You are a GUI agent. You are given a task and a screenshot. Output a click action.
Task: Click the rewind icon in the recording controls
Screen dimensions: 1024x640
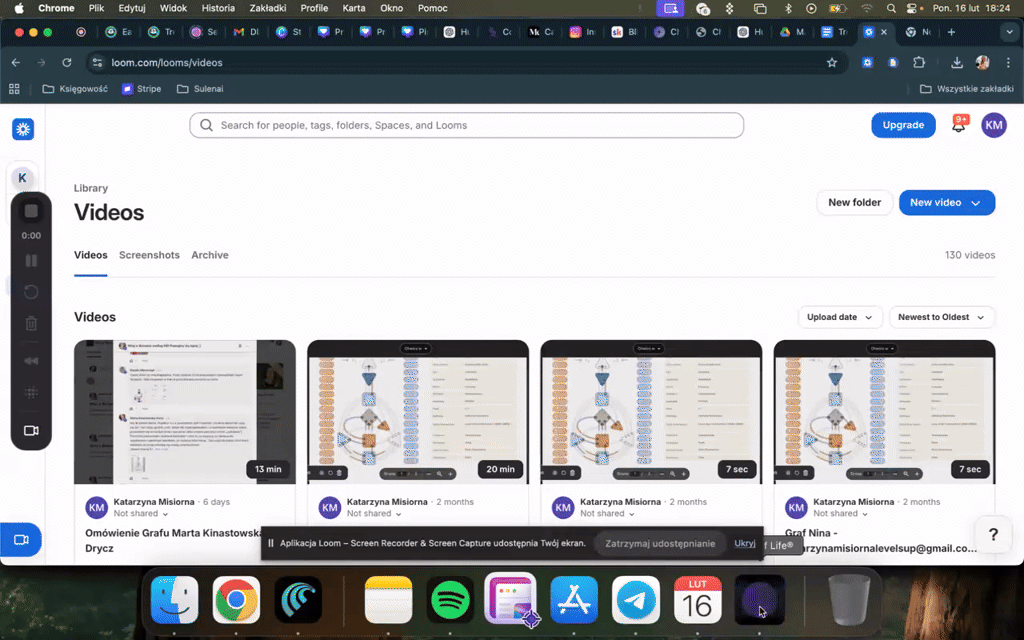pos(31,360)
